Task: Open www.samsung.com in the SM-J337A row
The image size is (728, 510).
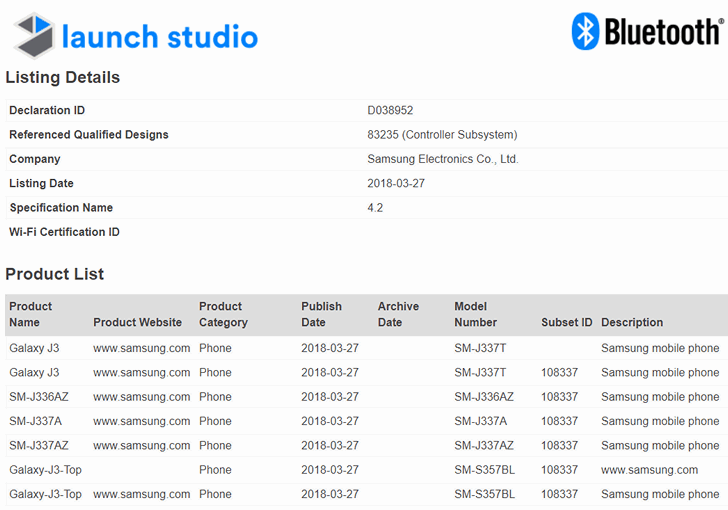Action: 142,421
